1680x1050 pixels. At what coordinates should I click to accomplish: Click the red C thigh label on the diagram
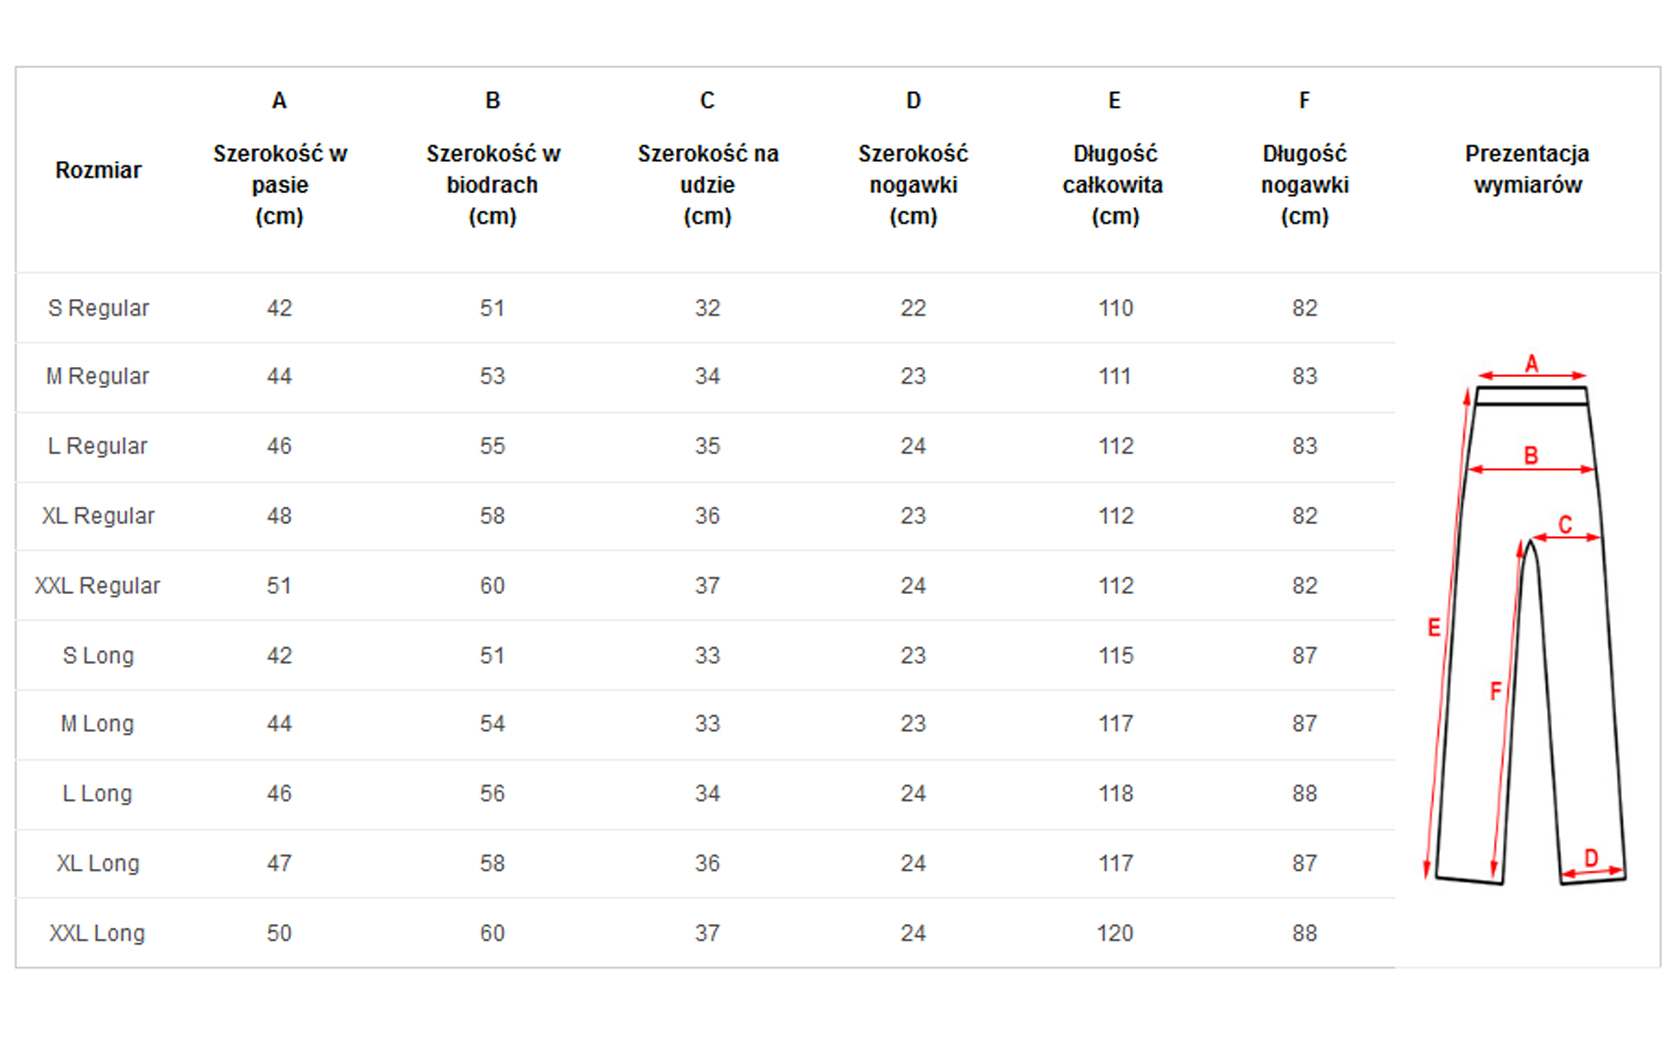pos(1565,525)
